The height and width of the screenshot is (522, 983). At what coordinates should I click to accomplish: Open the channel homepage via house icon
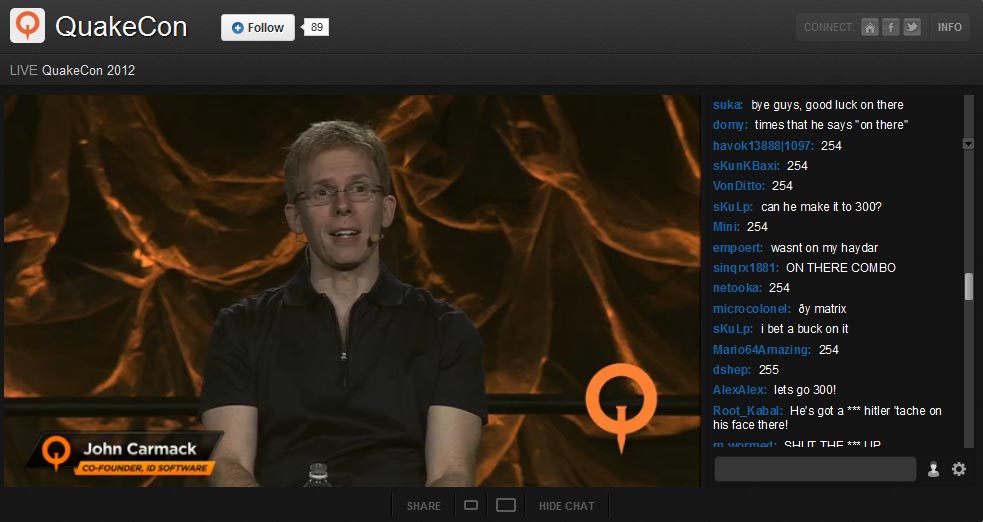tap(870, 28)
